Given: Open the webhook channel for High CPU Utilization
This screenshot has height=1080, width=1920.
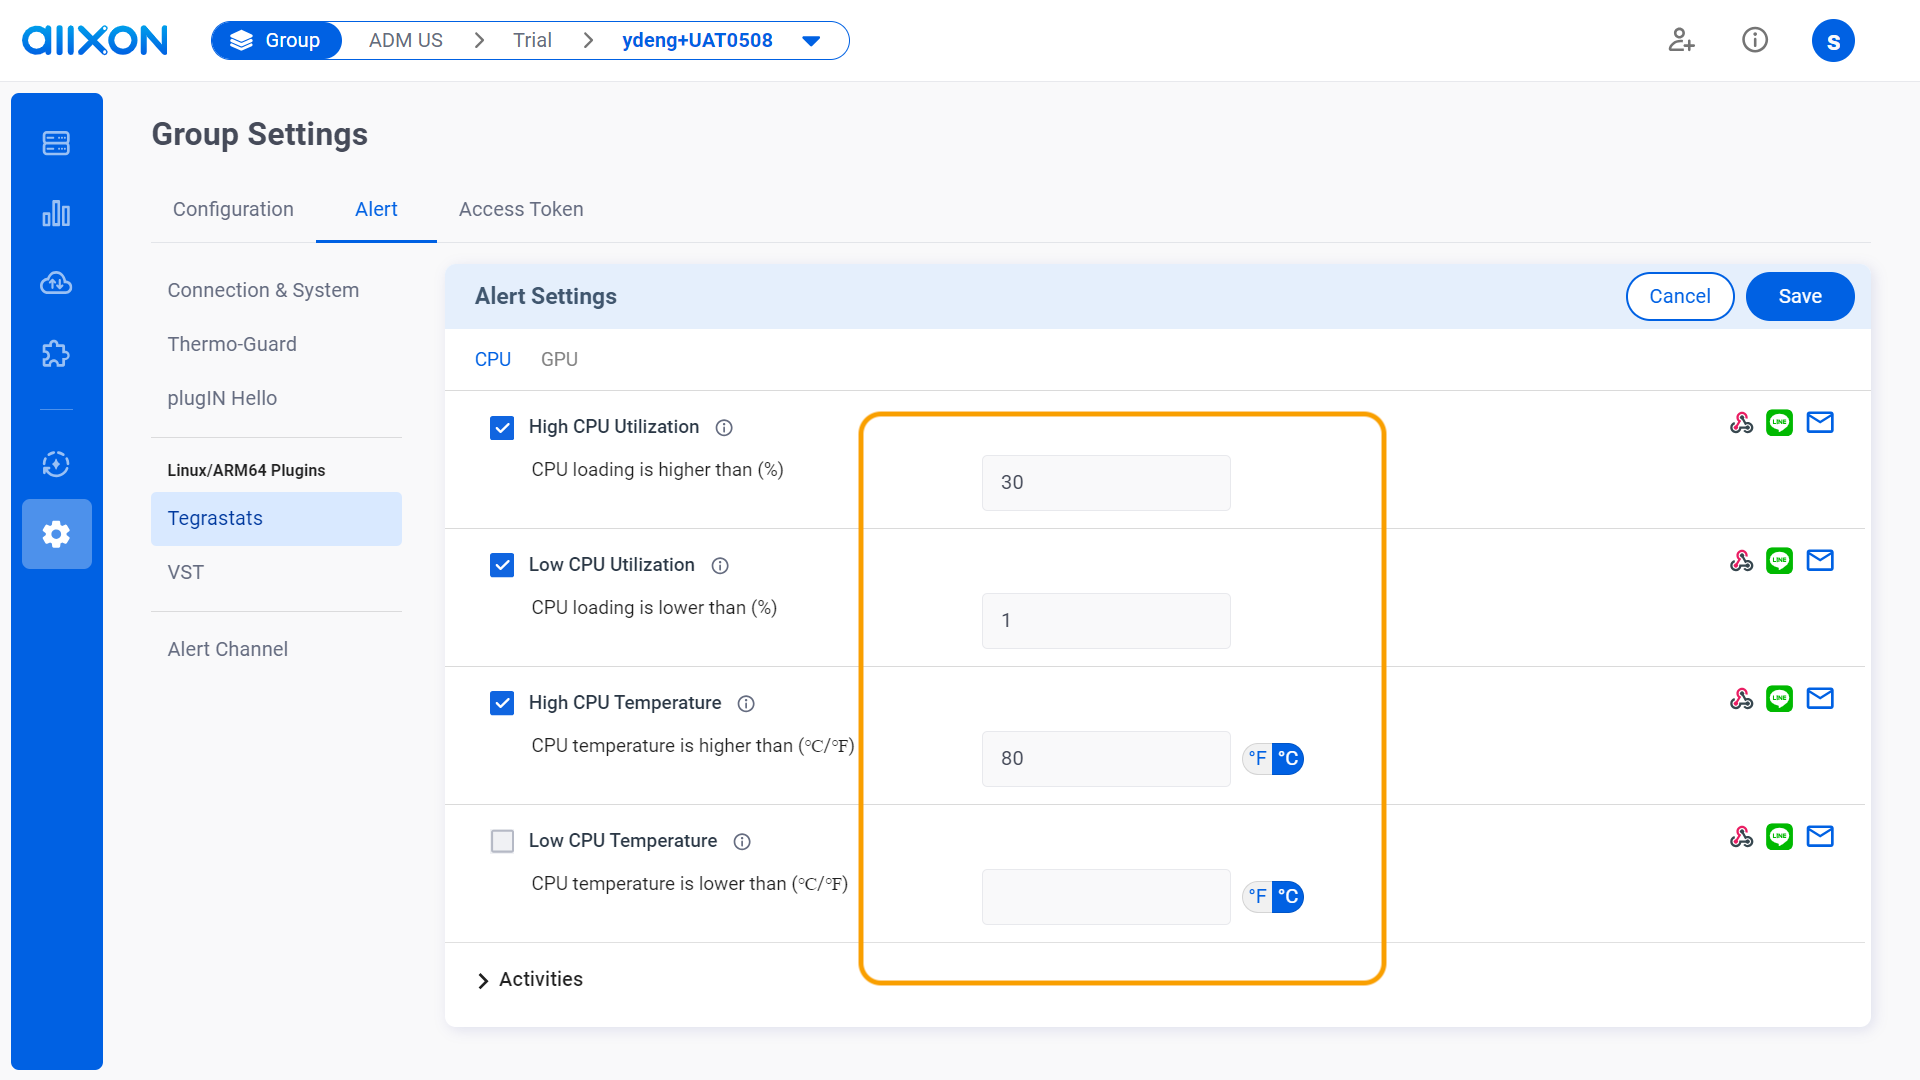Looking at the screenshot, I should click(1741, 422).
